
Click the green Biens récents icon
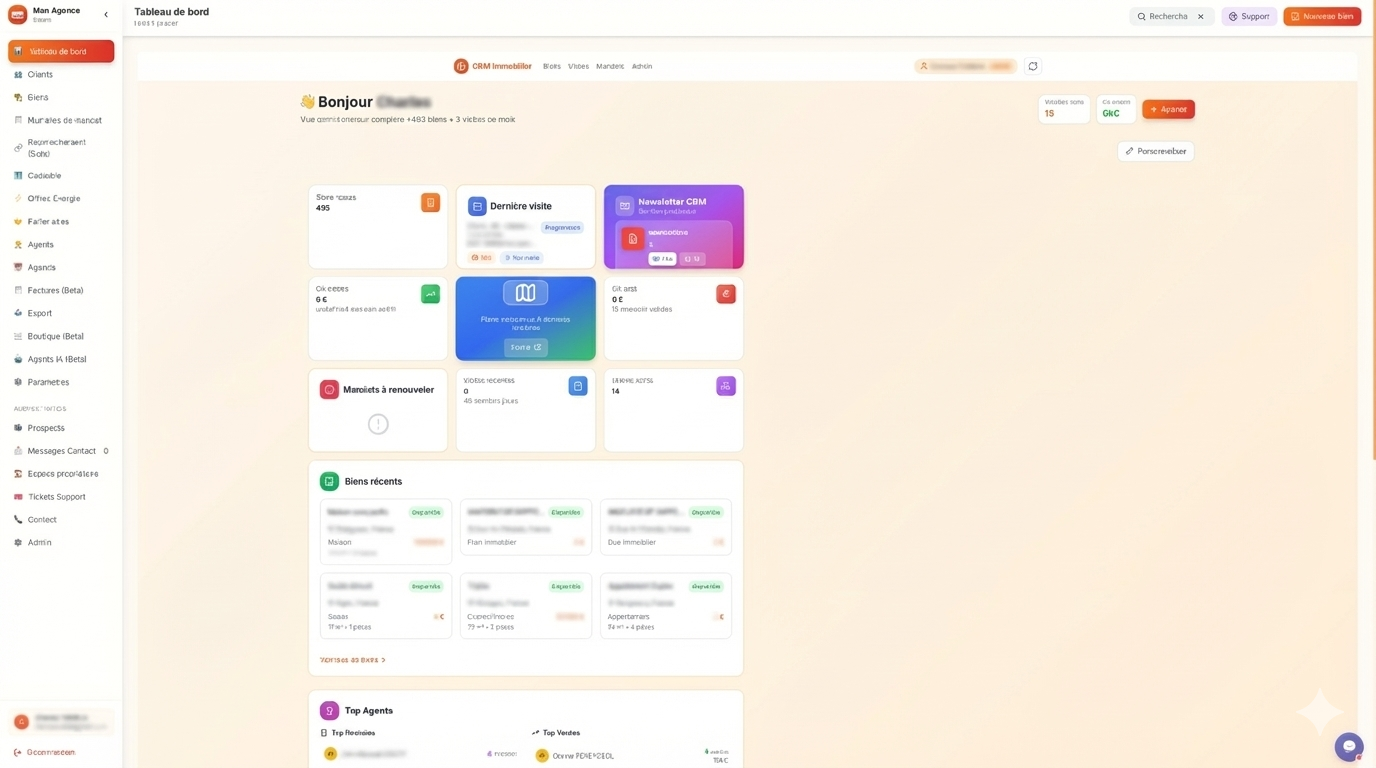(329, 482)
